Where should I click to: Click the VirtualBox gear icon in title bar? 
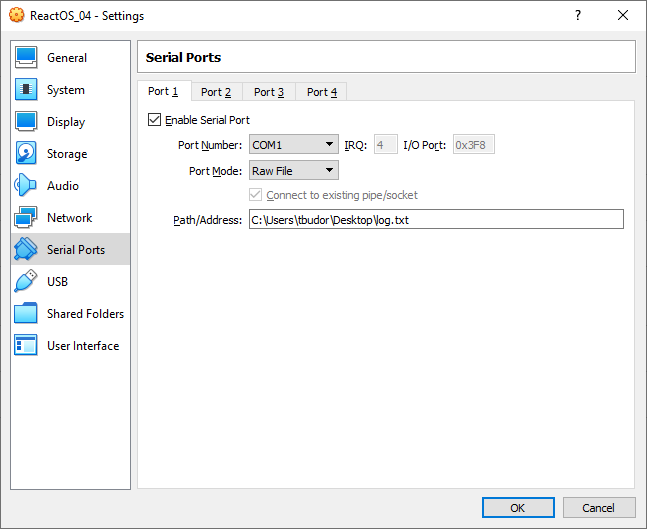17,15
